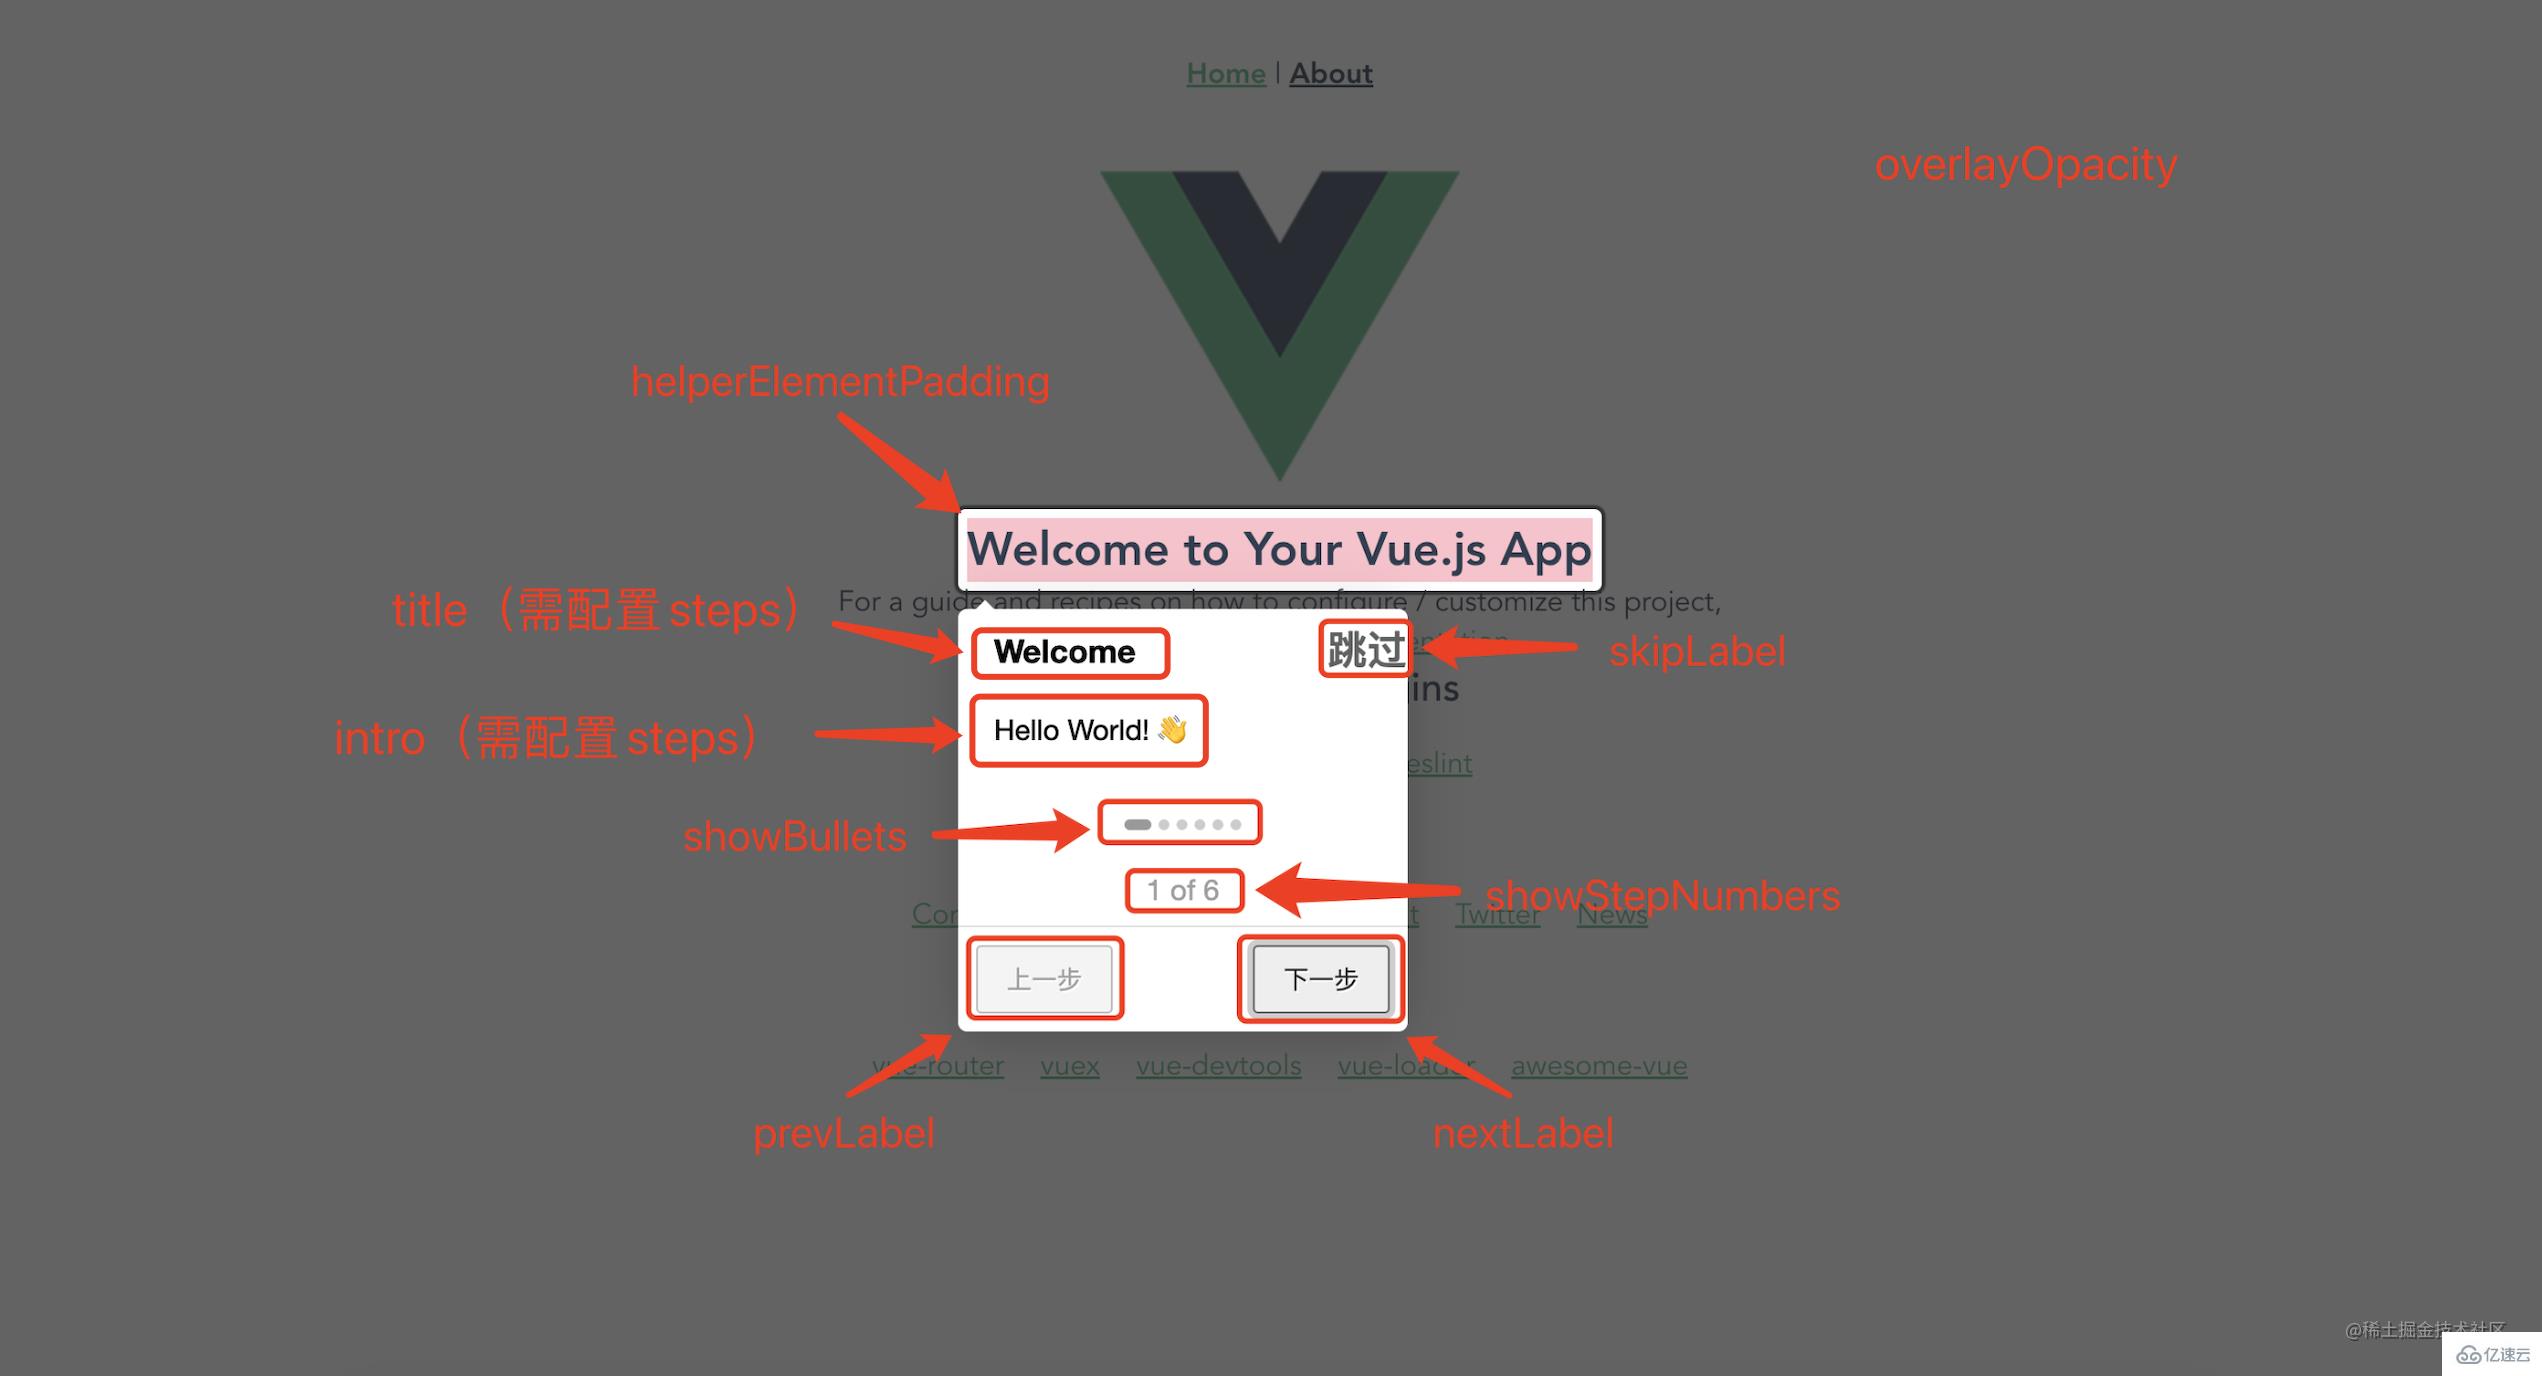The image size is (2542, 1376).
Task: Click the intro 'Hello World! 👋' content icon
Action: (x=1085, y=732)
